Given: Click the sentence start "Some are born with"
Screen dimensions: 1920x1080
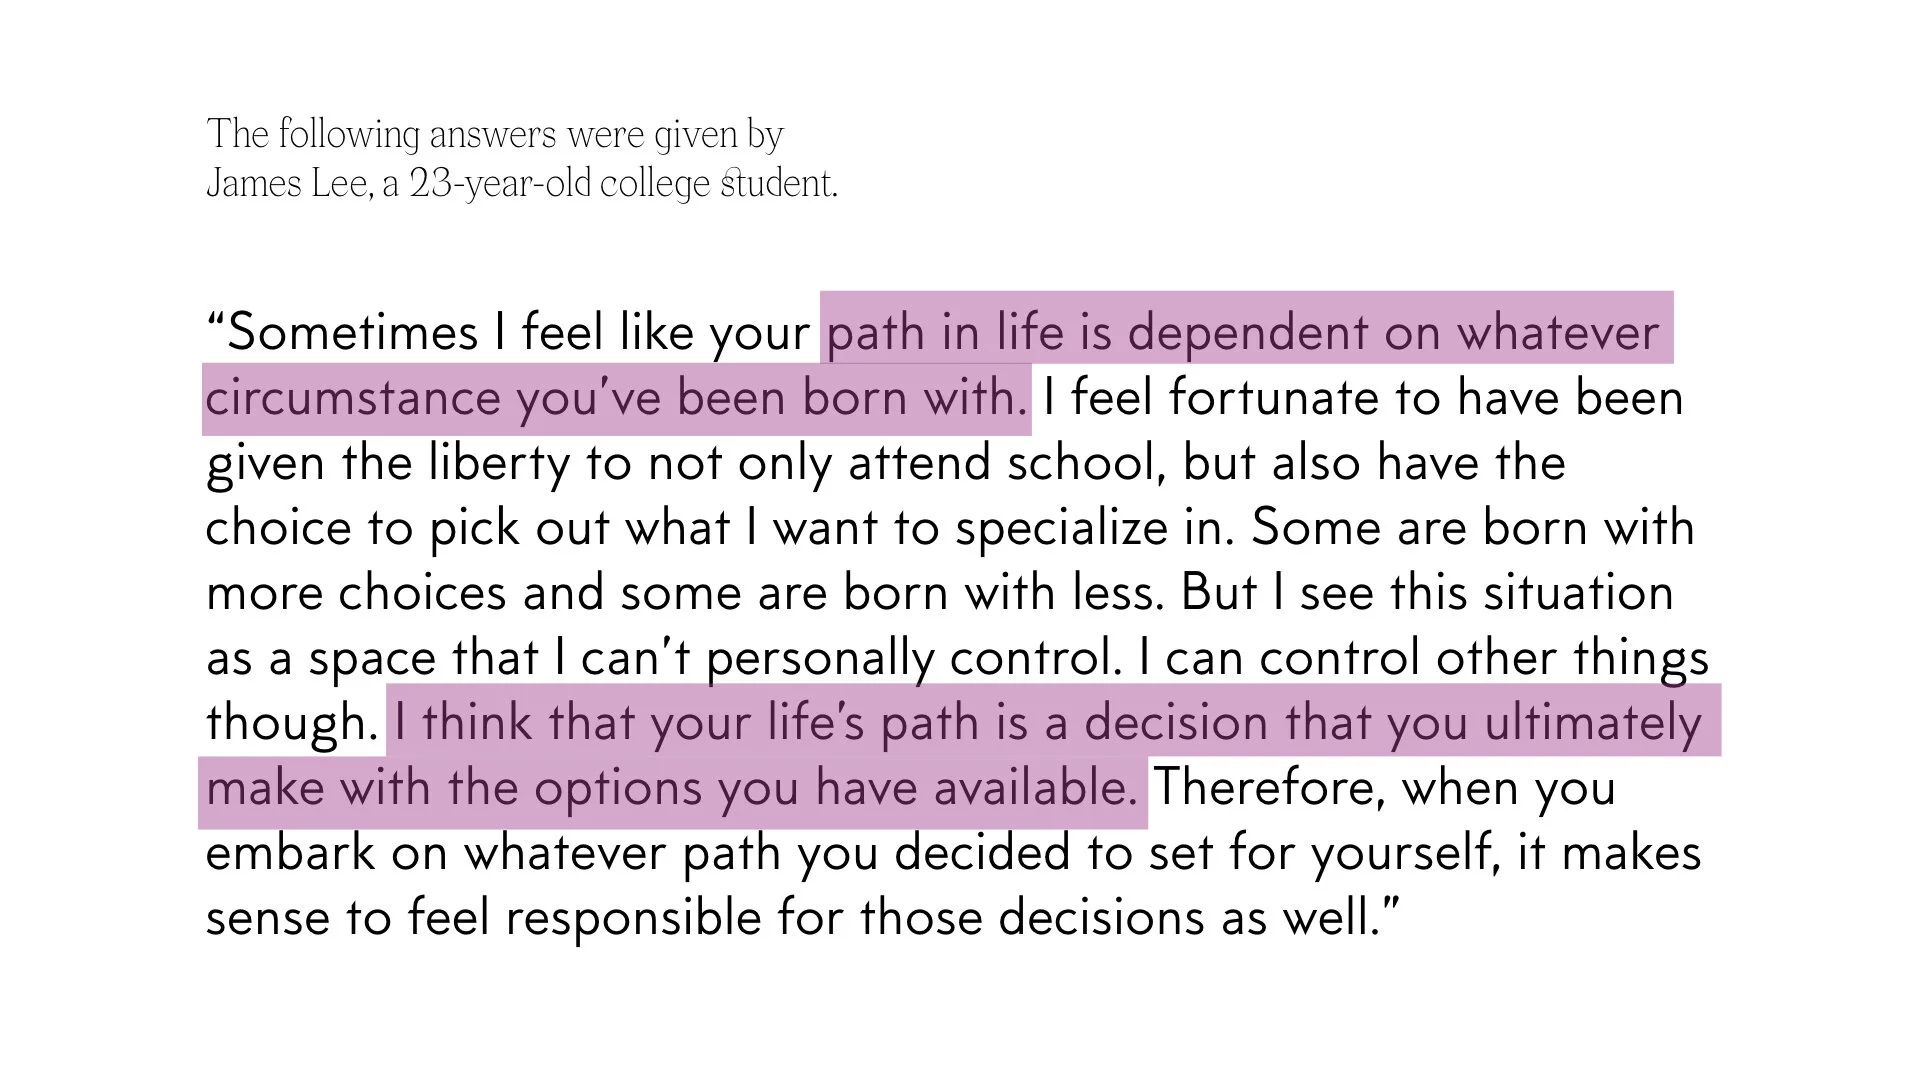Looking at the screenshot, I should [x=1473, y=528].
